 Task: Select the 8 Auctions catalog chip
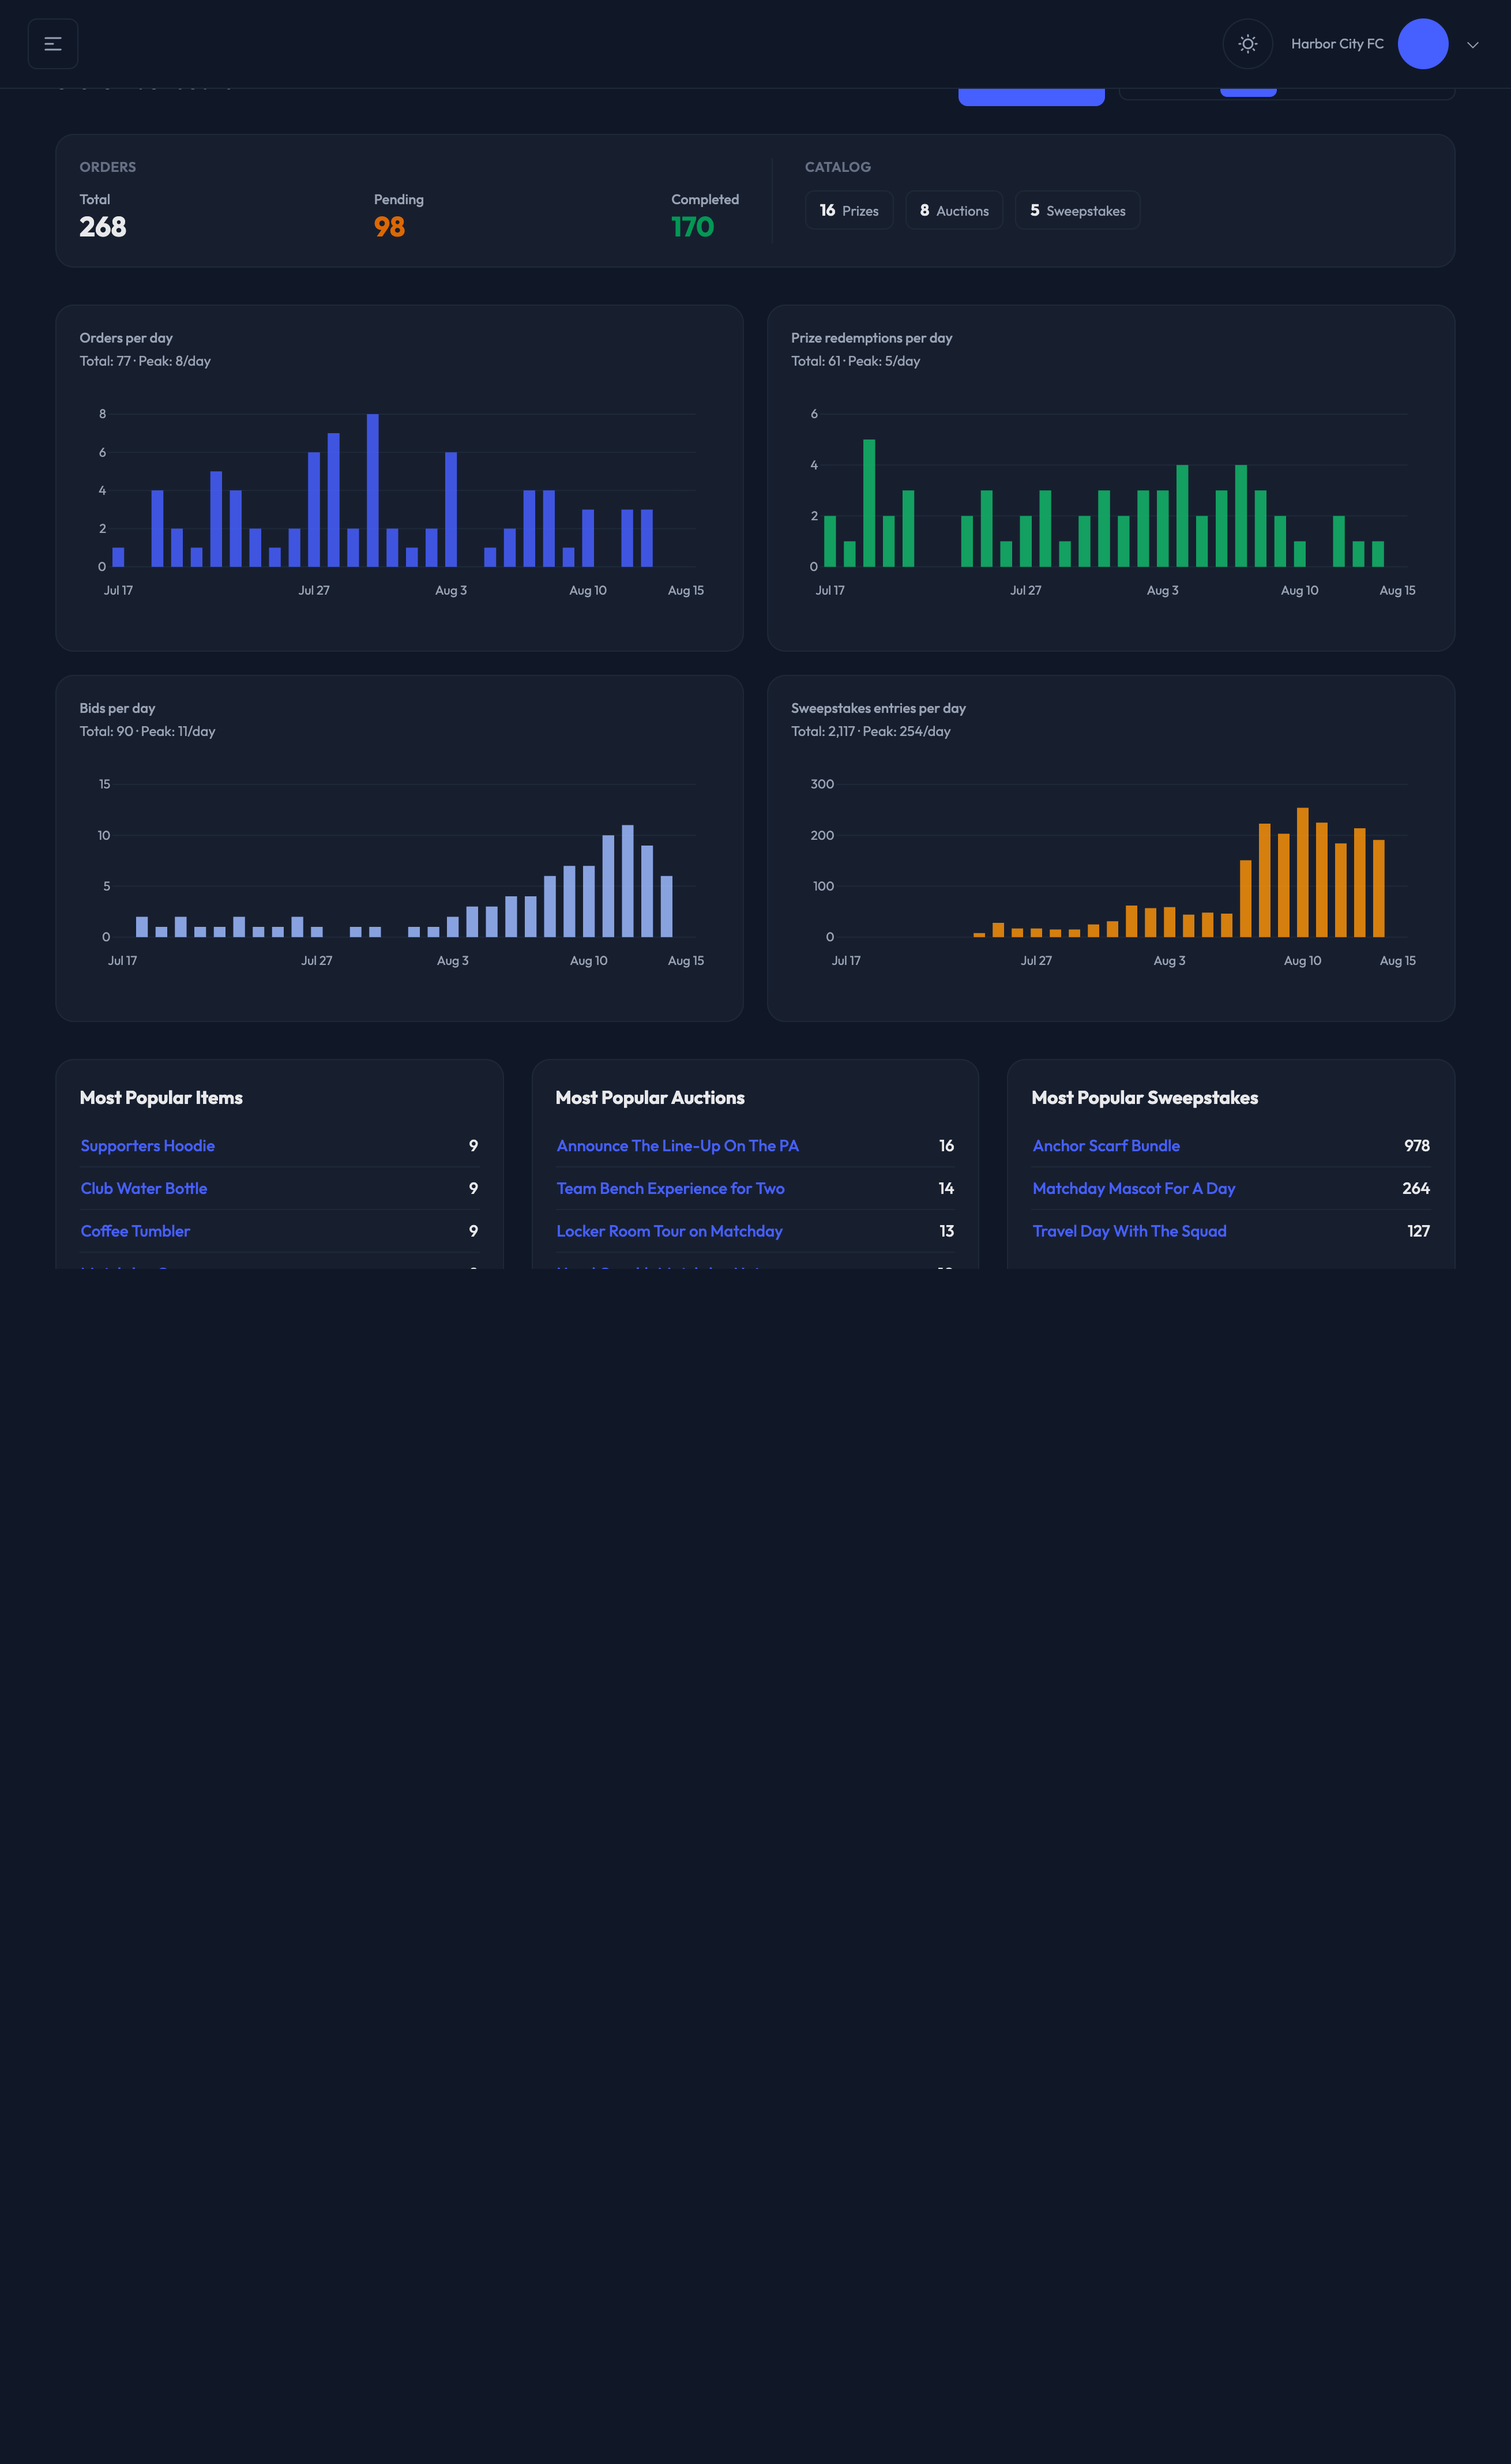tap(954, 210)
